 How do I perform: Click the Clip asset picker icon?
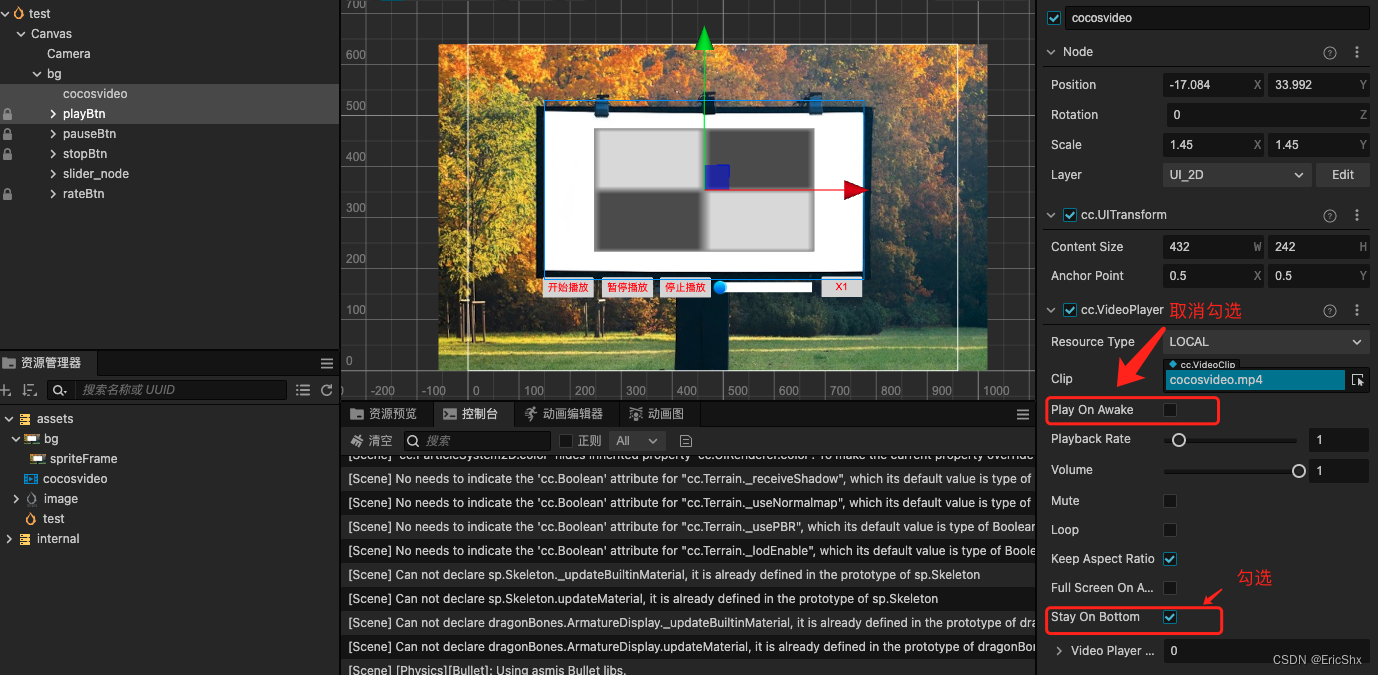[x=1357, y=380]
